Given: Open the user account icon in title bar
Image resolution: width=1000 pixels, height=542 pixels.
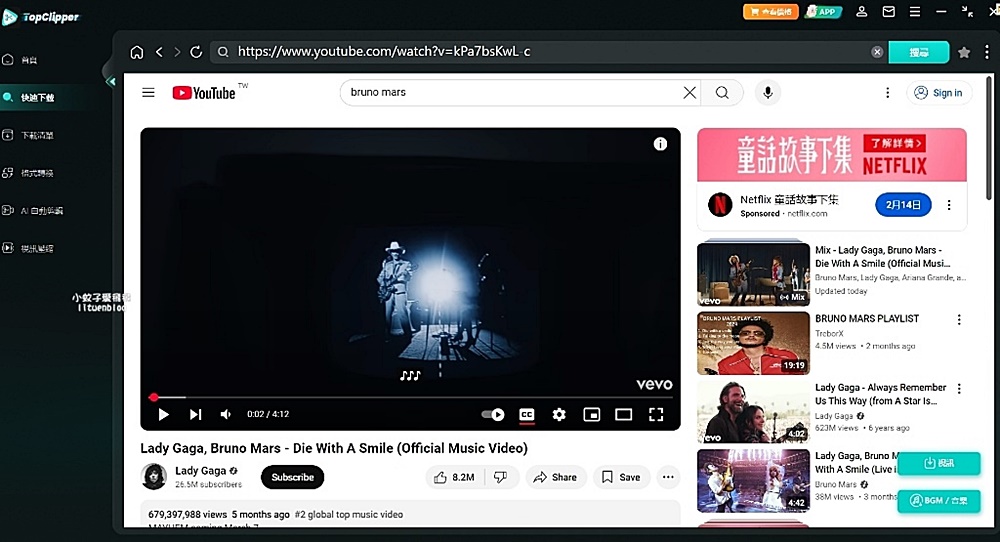Looking at the screenshot, I should coord(862,11).
